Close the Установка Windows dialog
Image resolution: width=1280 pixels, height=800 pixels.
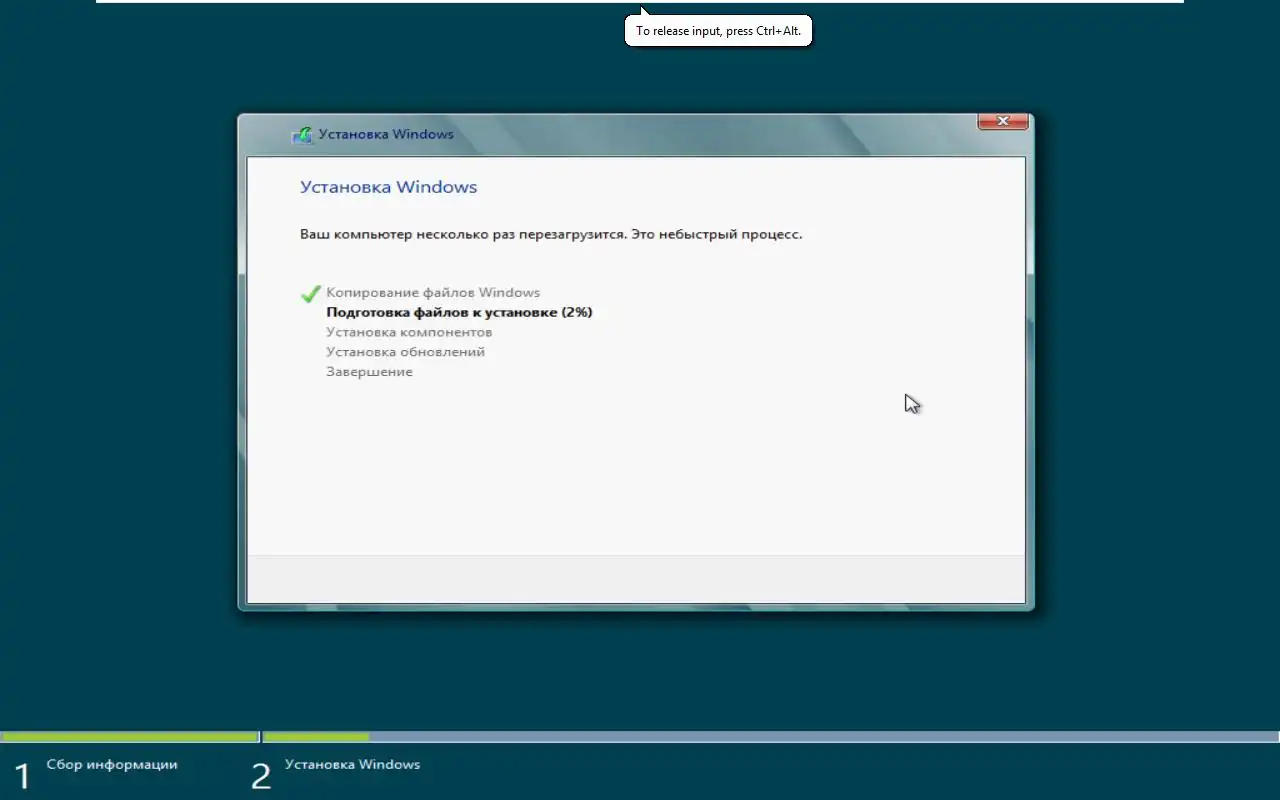(1002, 121)
